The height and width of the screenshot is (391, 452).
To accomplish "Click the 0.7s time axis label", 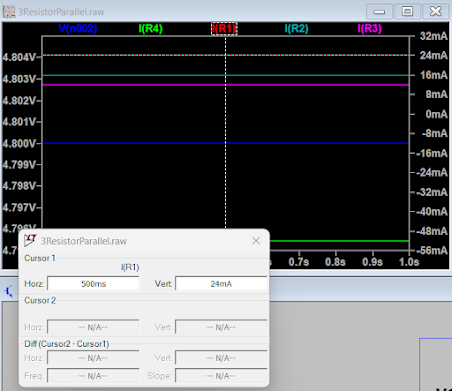I will pos(298,262).
